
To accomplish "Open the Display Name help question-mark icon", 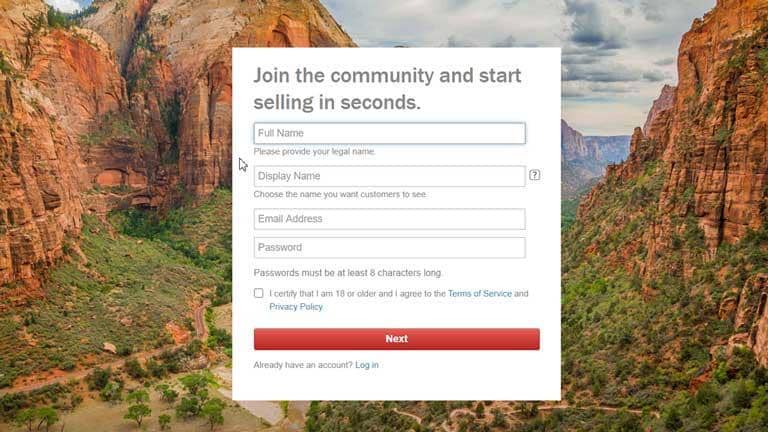I will point(534,175).
